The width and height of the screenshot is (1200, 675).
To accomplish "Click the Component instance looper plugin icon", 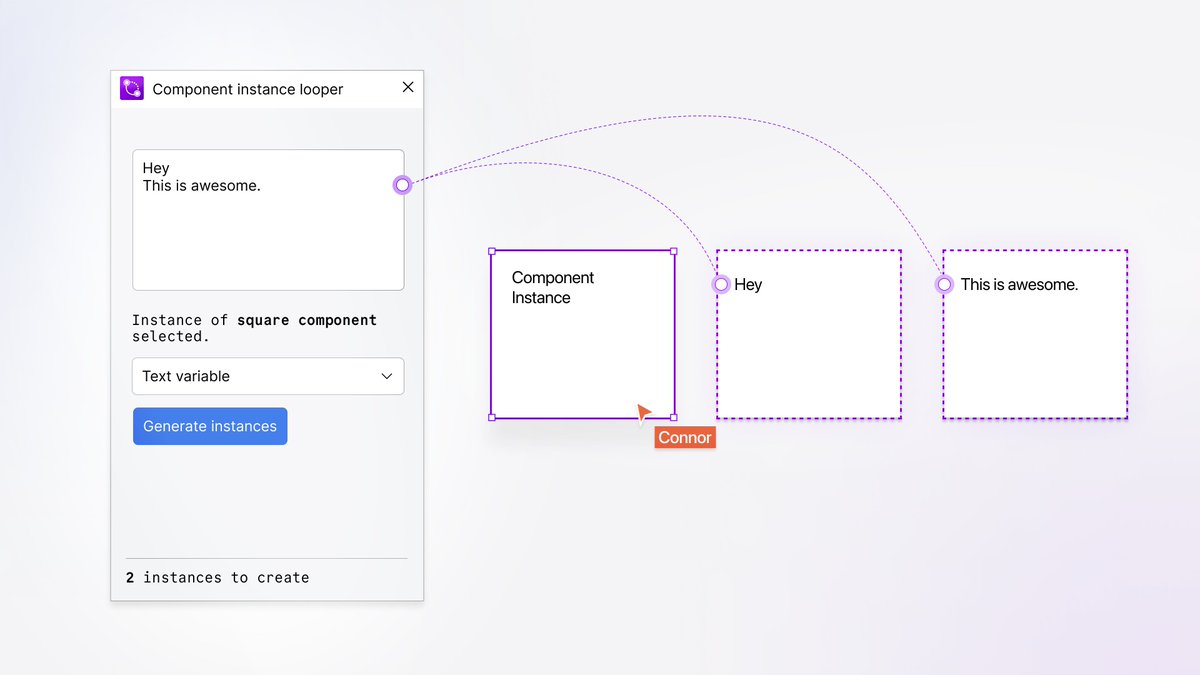I will pos(132,88).
